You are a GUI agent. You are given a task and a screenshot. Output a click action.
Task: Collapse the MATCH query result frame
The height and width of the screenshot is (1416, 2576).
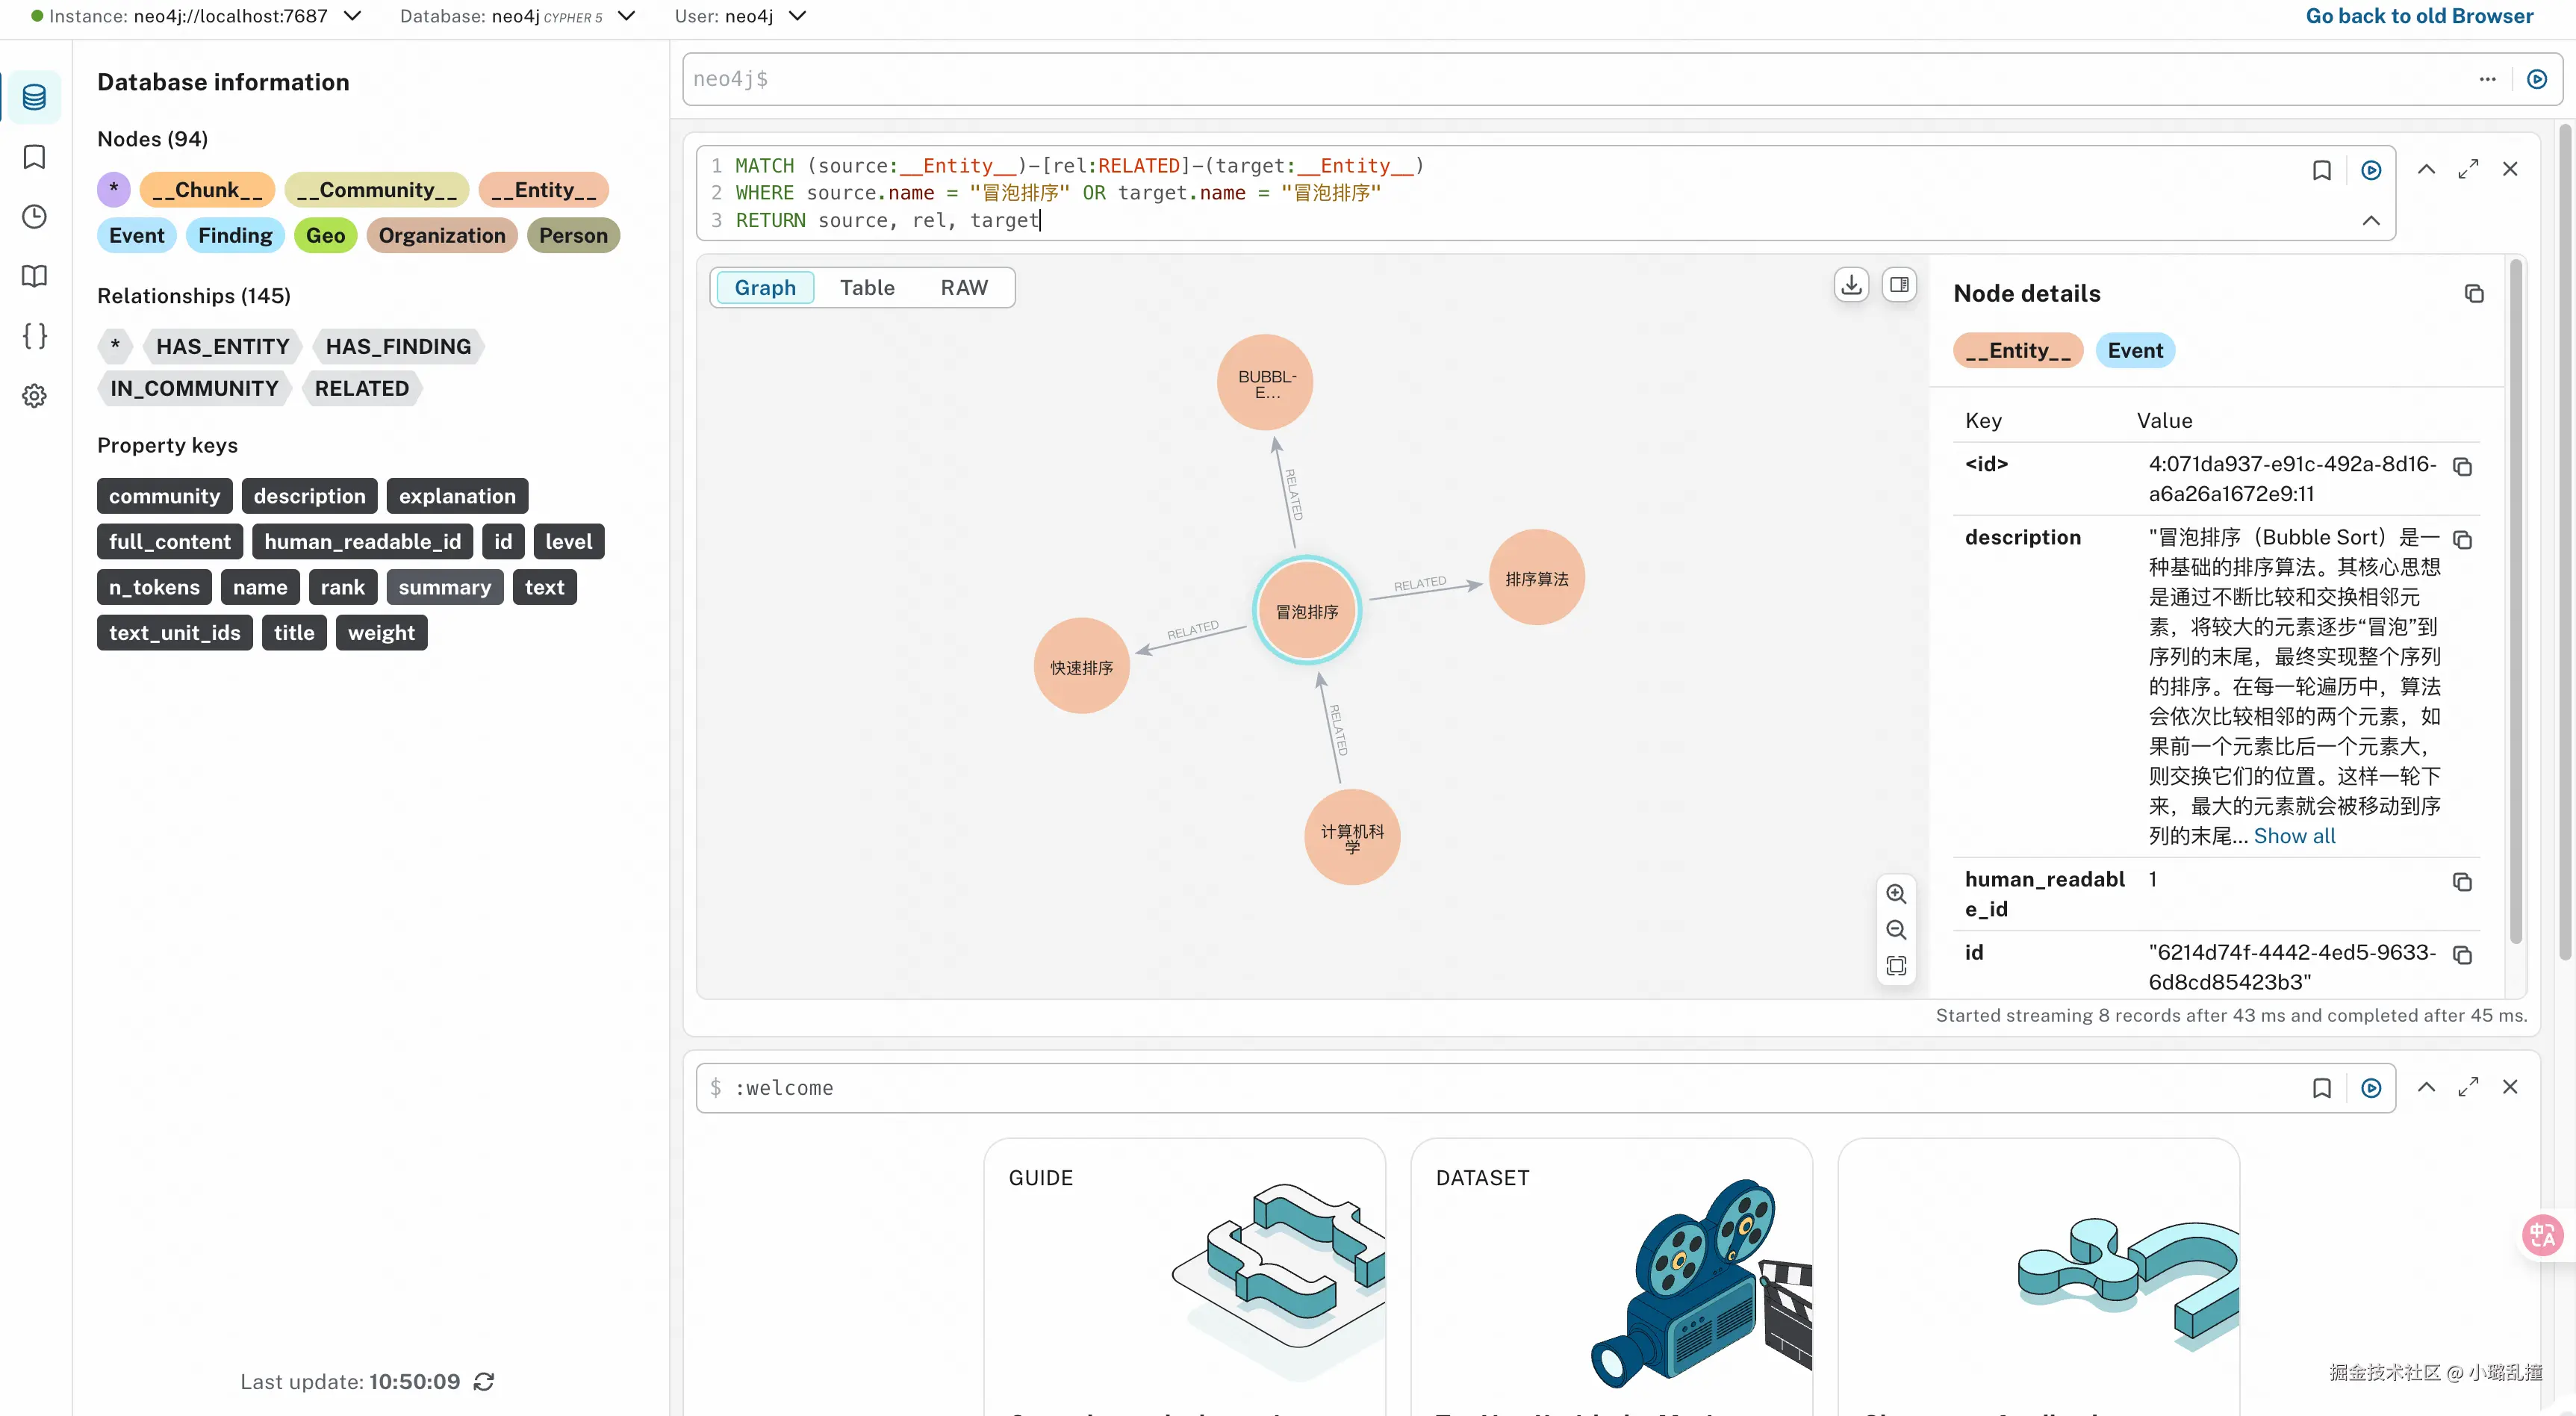point(2426,169)
